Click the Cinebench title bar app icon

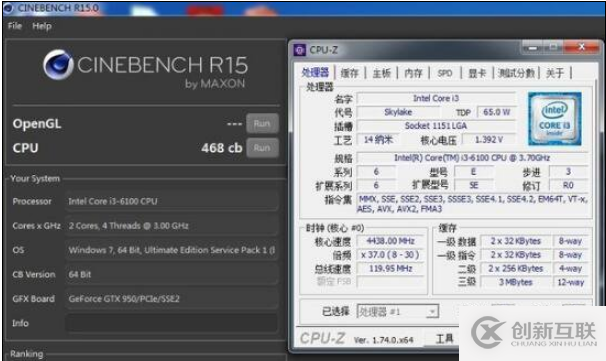(9, 8)
